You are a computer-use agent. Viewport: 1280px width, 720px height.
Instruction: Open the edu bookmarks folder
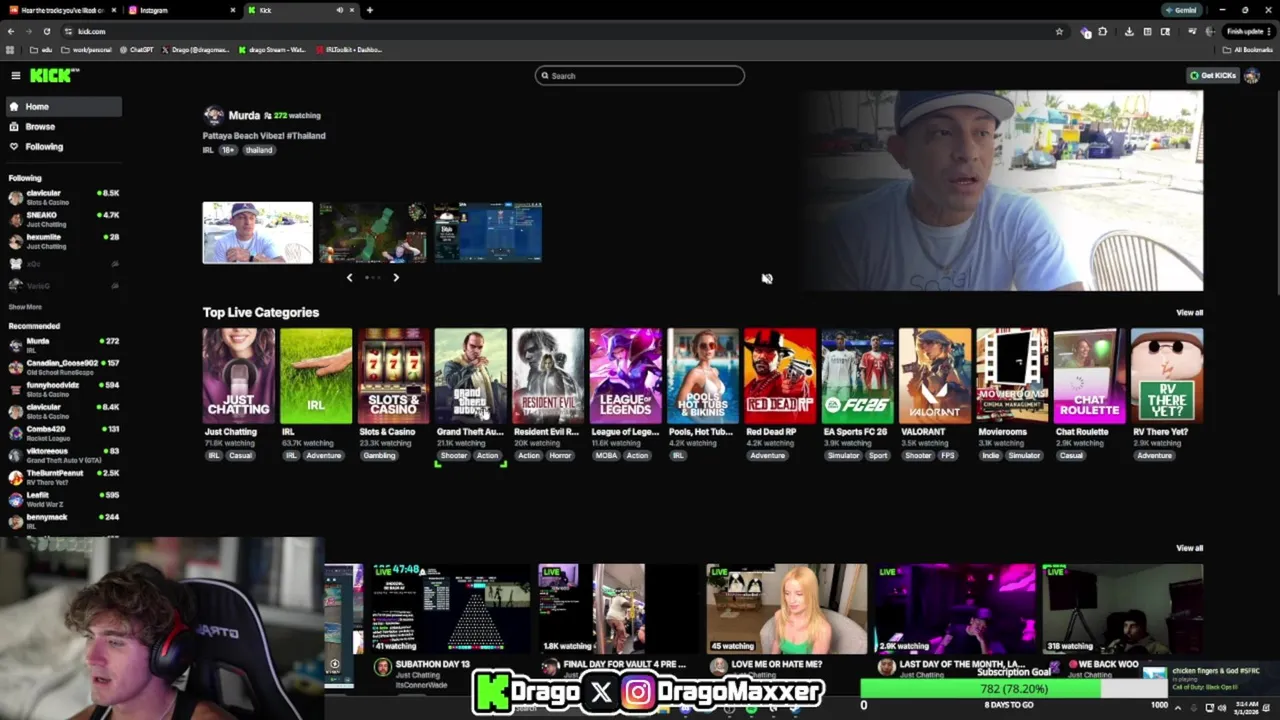point(41,49)
